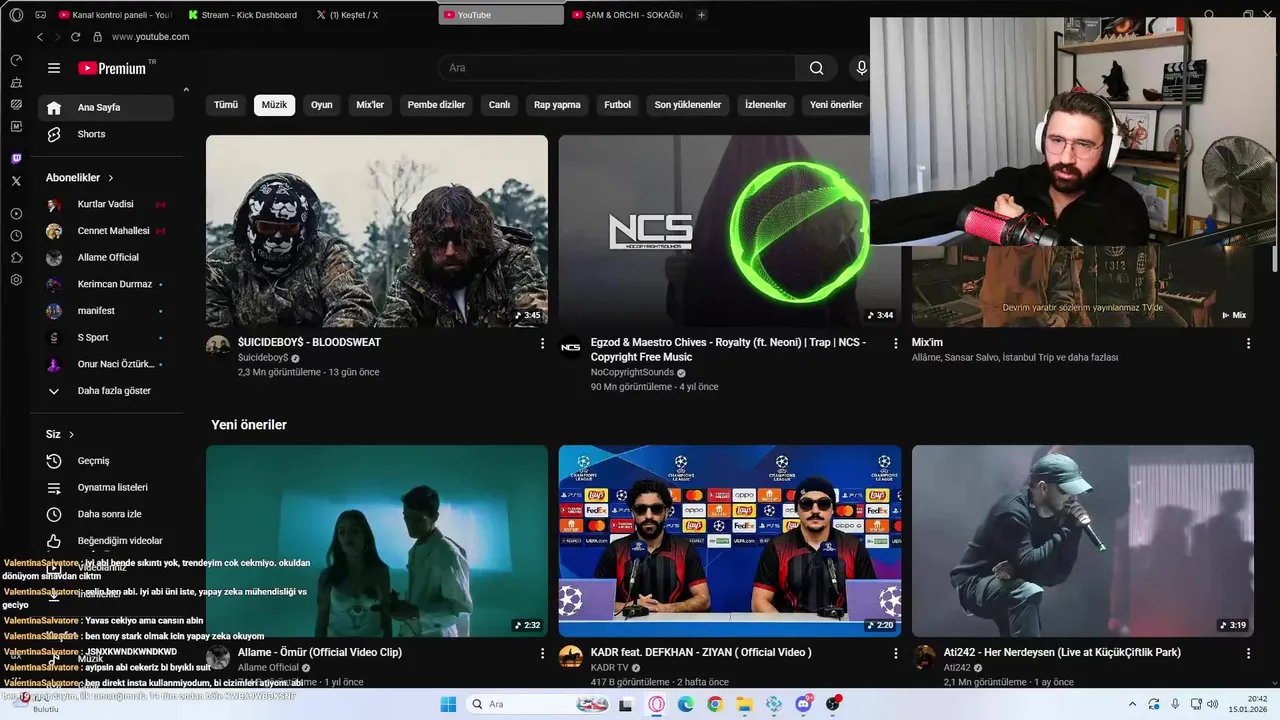Click the NoCopyrightSounds channel name

[632, 372]
